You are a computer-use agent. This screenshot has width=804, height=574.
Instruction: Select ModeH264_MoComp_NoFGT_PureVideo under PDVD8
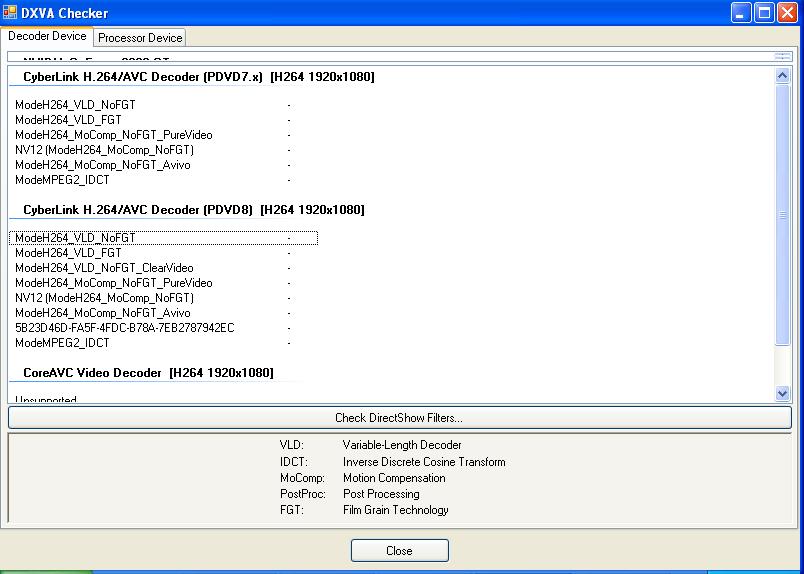(x=164, y=283)
